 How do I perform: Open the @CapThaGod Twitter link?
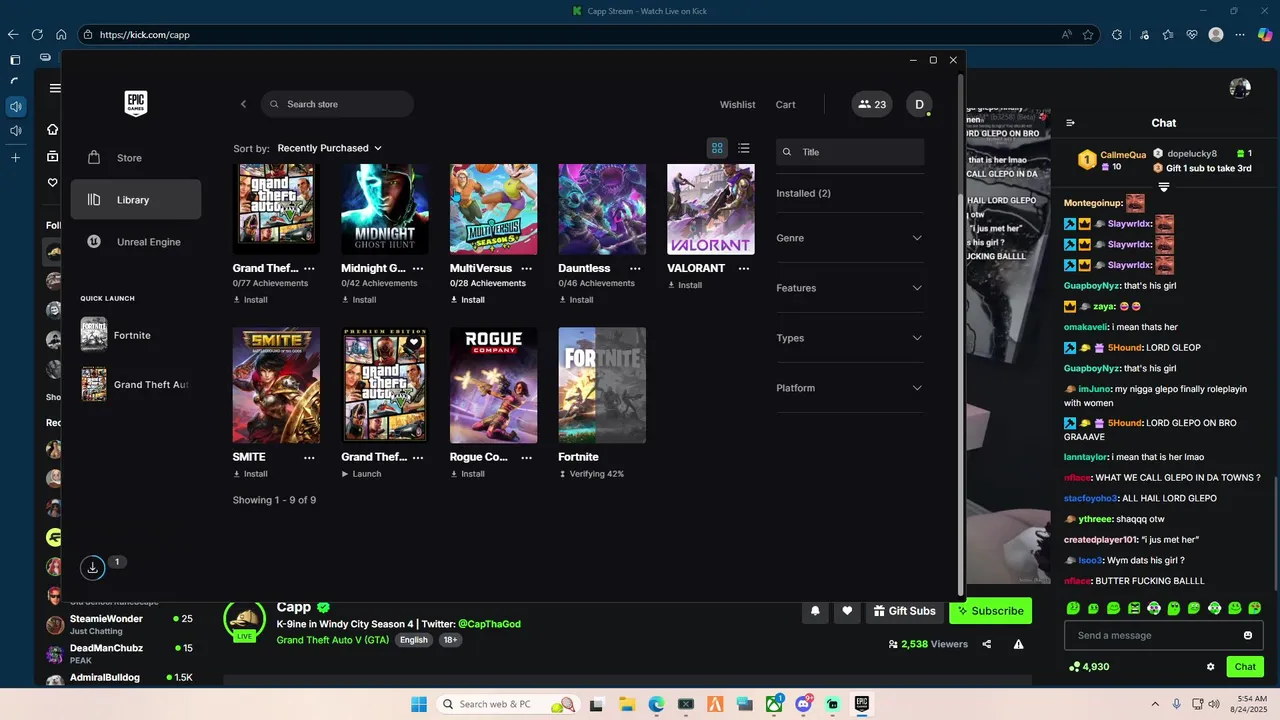tap(489, 624)
